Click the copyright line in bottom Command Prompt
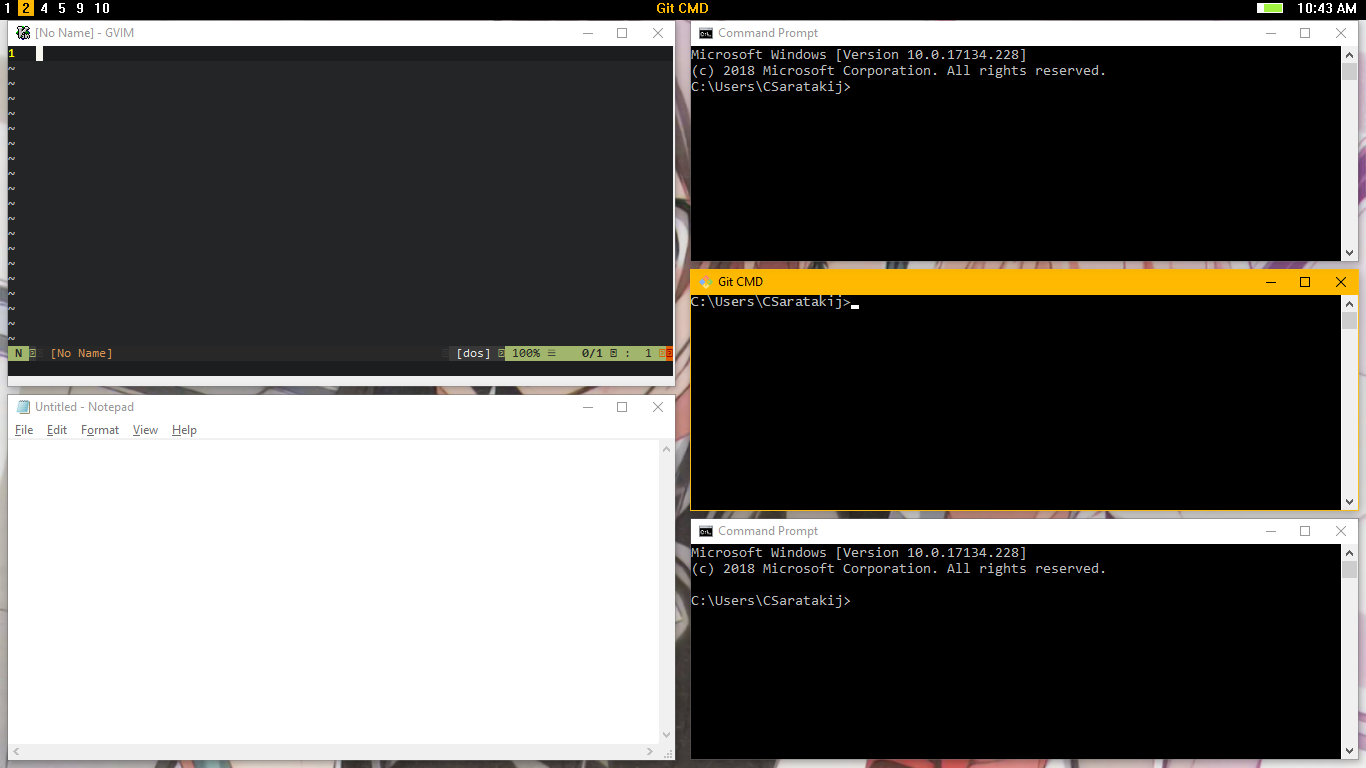 pos(899,569)
